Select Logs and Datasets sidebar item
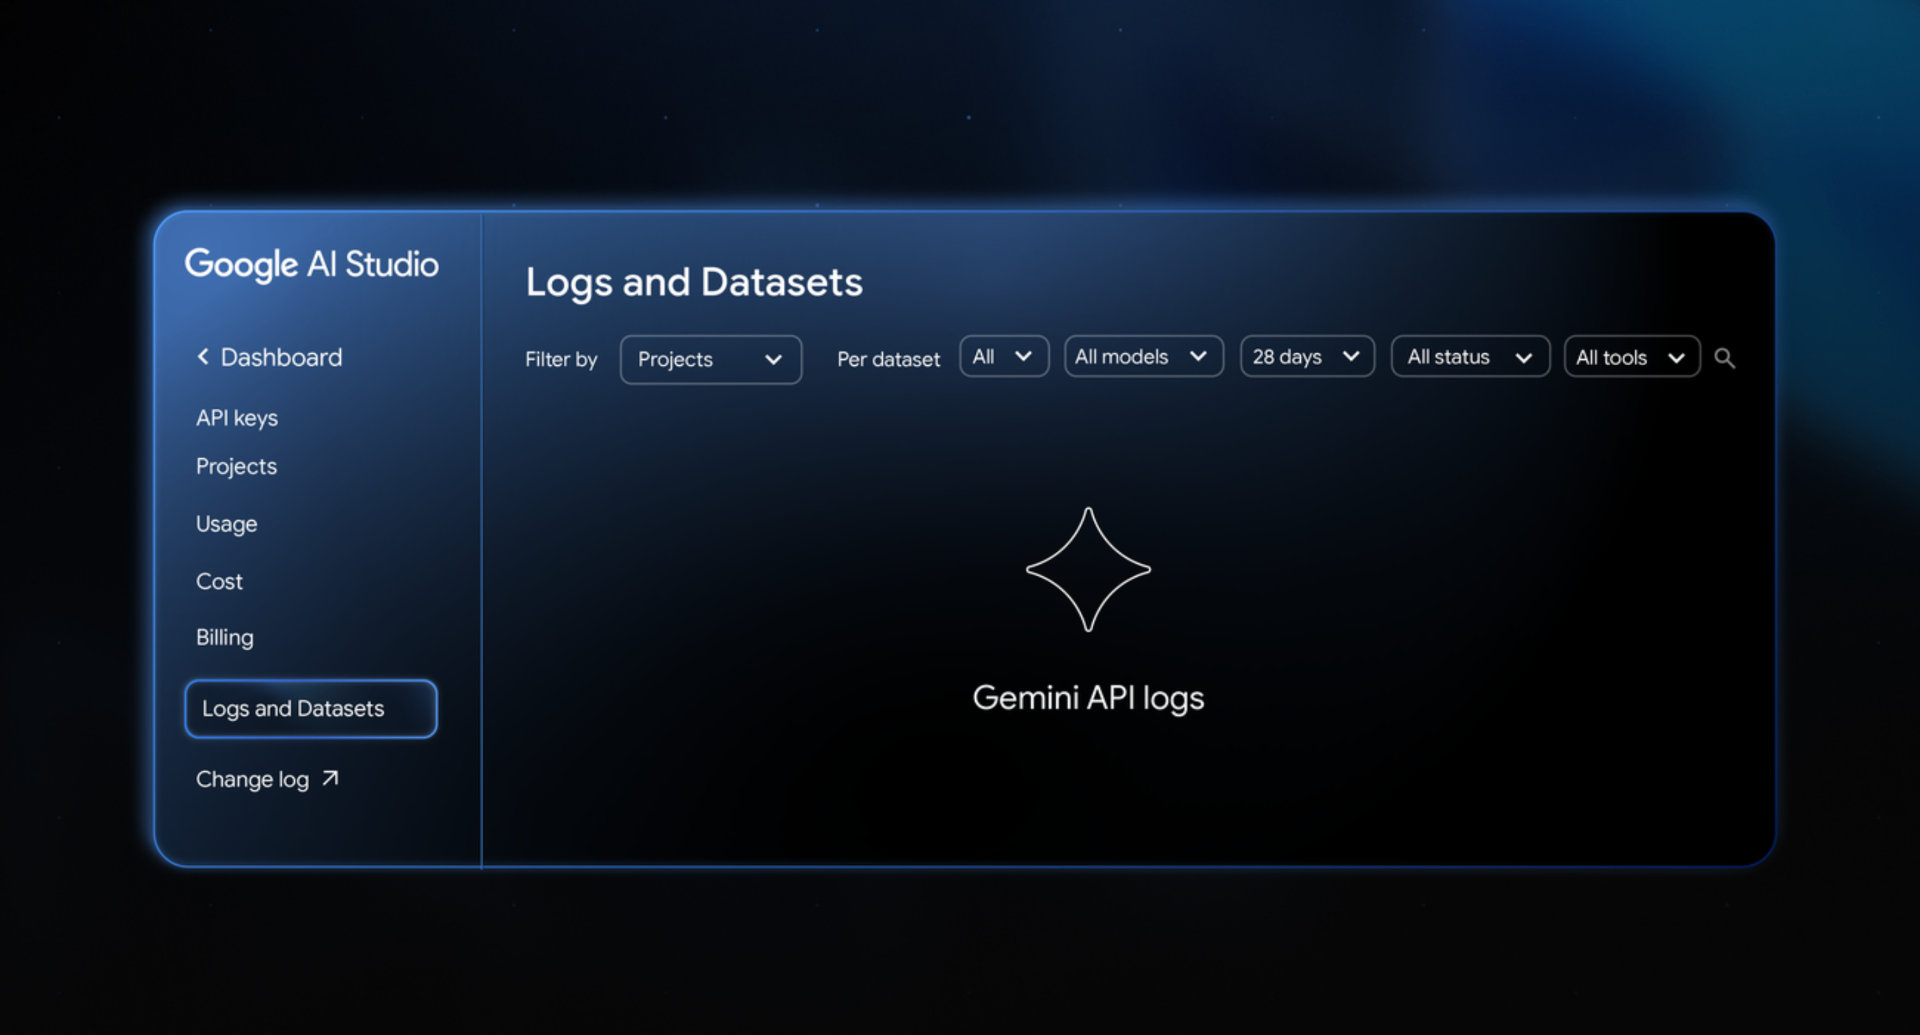The width and height of the screenshot is (1920, 1035). [311, 709]
